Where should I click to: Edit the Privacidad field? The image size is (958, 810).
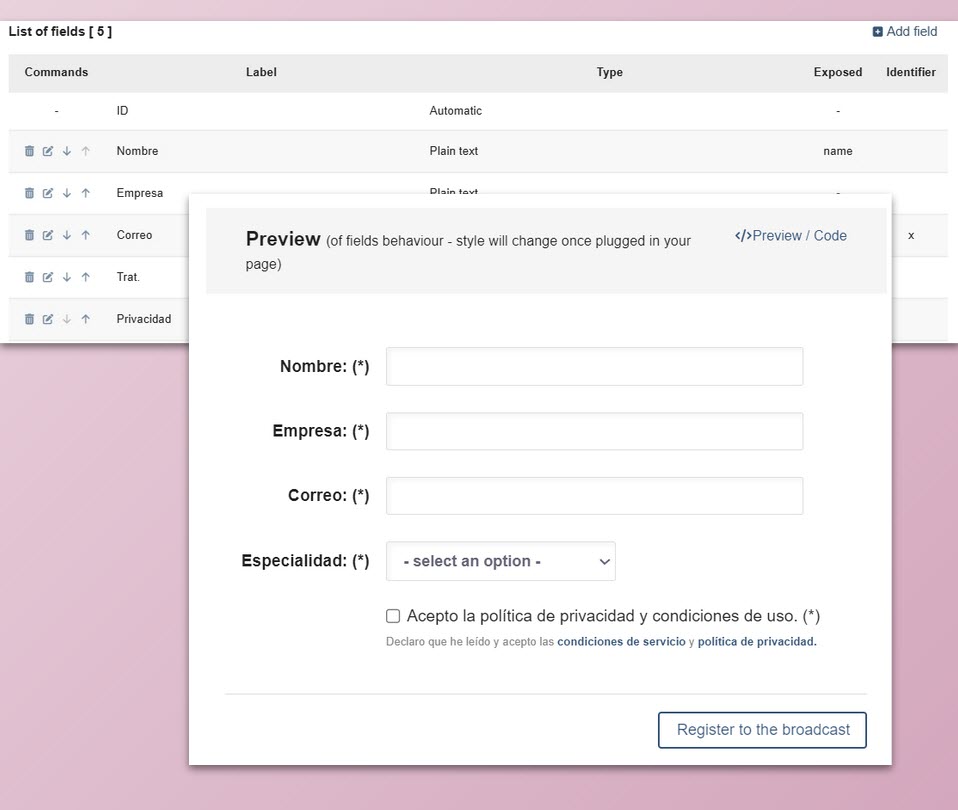pyautogui.click(x=48, y=319)
